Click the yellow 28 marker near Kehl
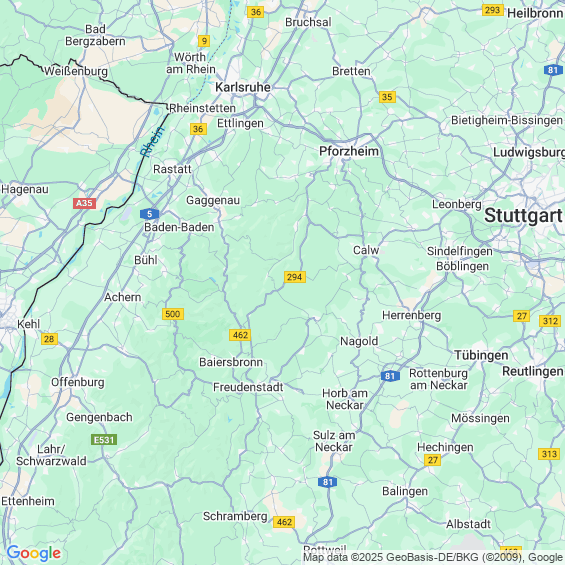565x565 pixels. click(x=49, y=339)
